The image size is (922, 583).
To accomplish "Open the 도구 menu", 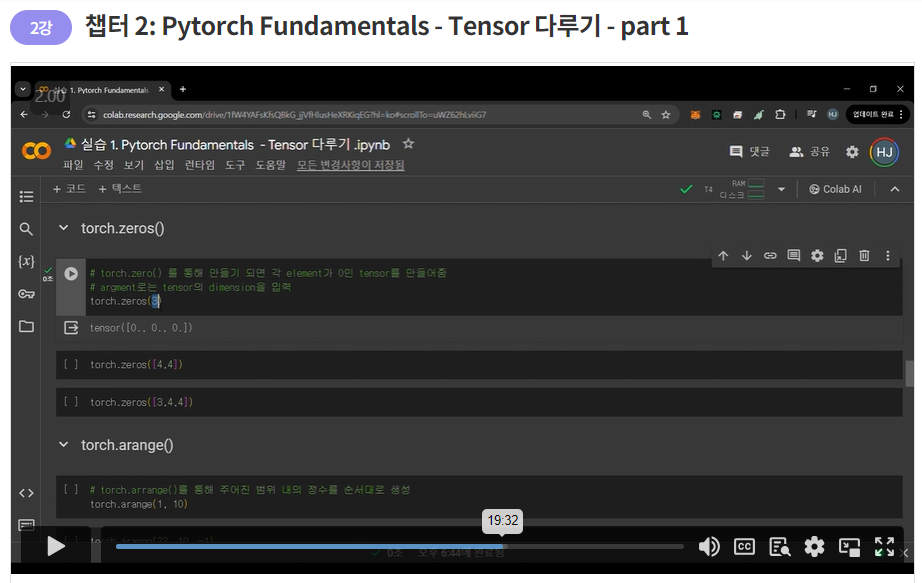I will pos(235,165).
